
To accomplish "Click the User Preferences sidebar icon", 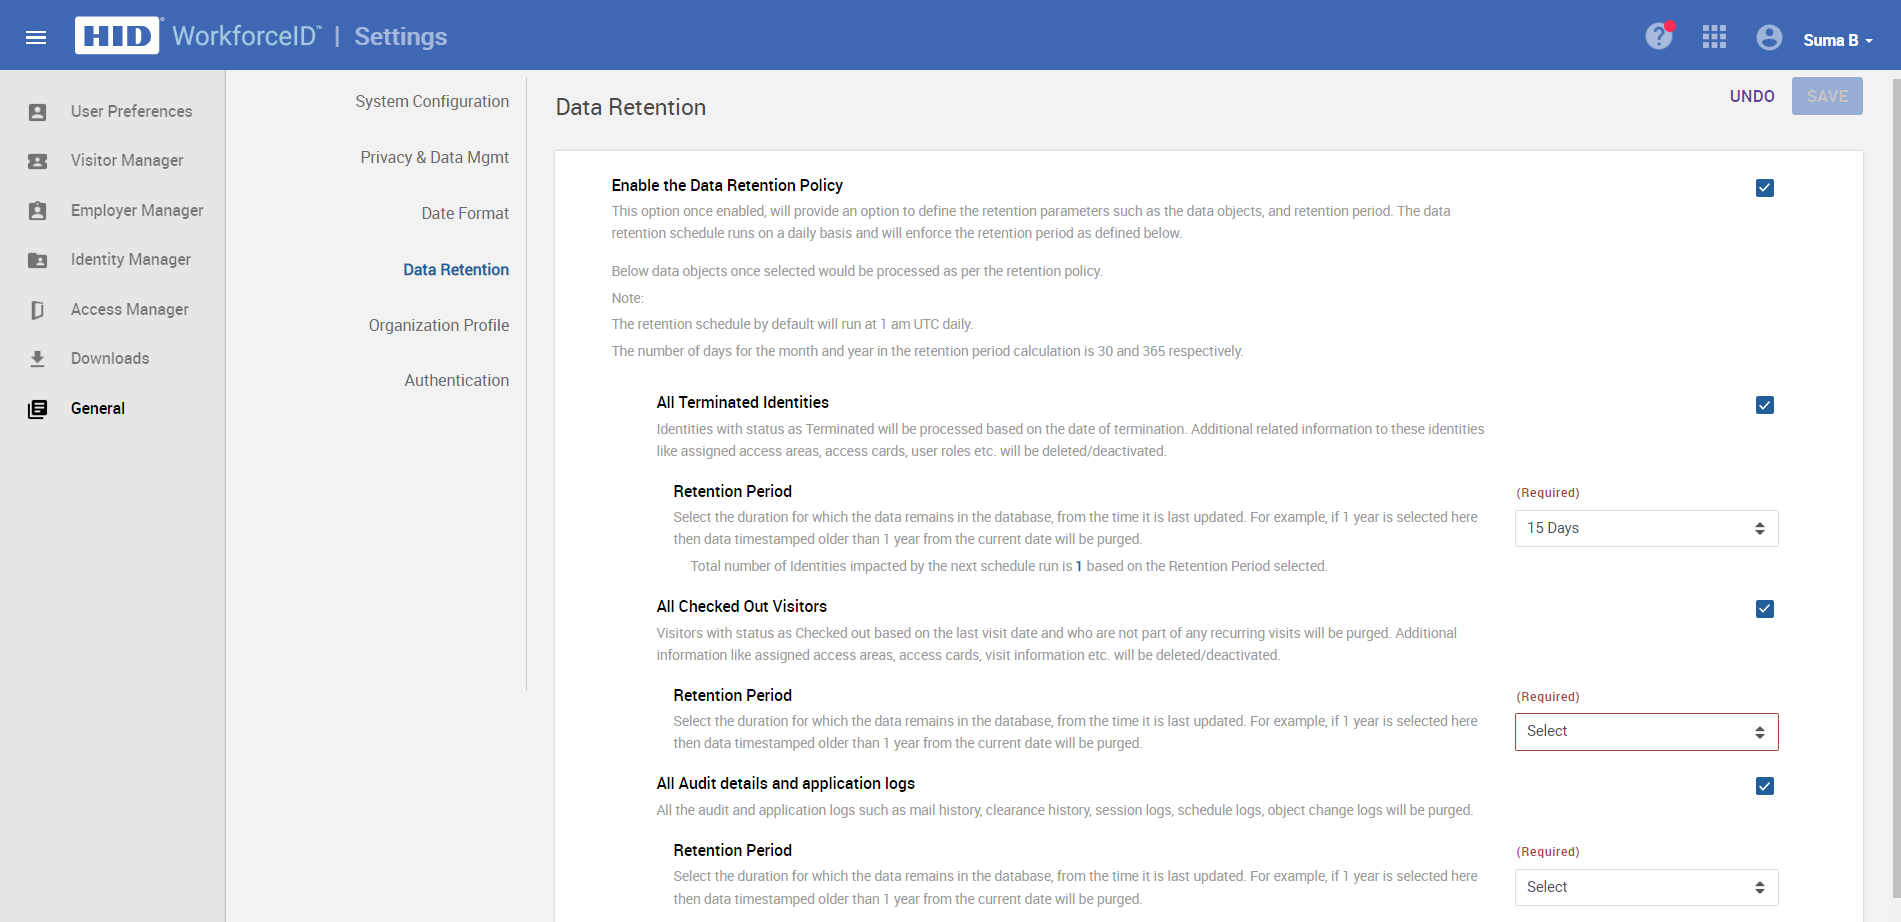I will [37, 112].
